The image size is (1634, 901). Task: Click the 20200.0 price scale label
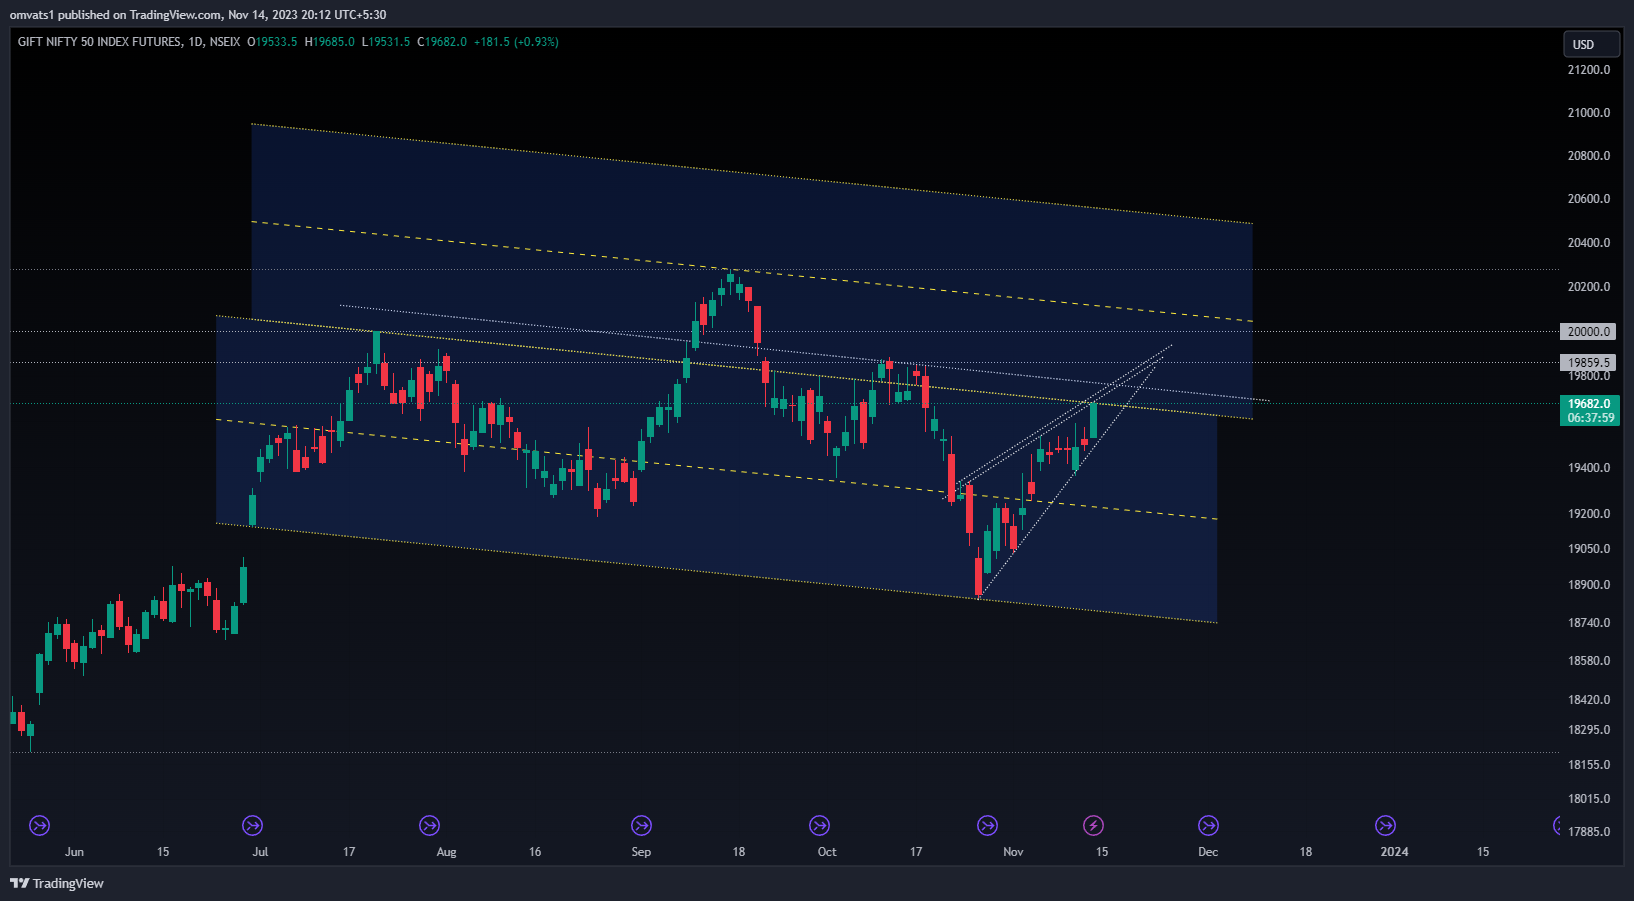pos(1589,287)
